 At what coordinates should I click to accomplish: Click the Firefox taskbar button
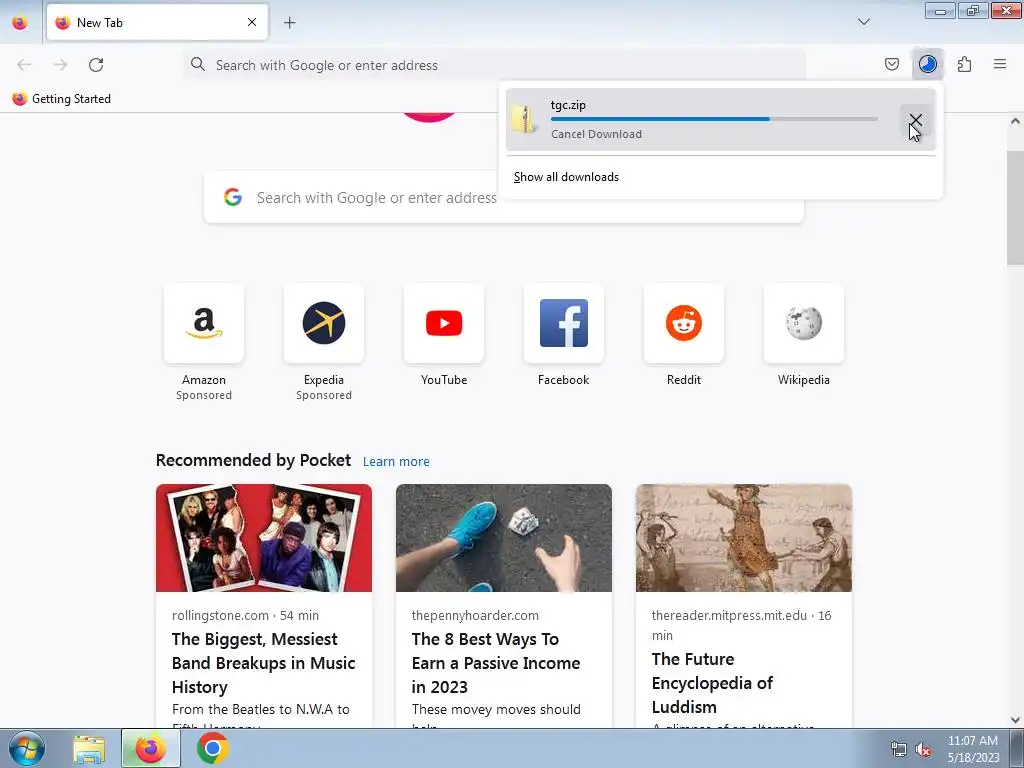[x=151, y=748]
